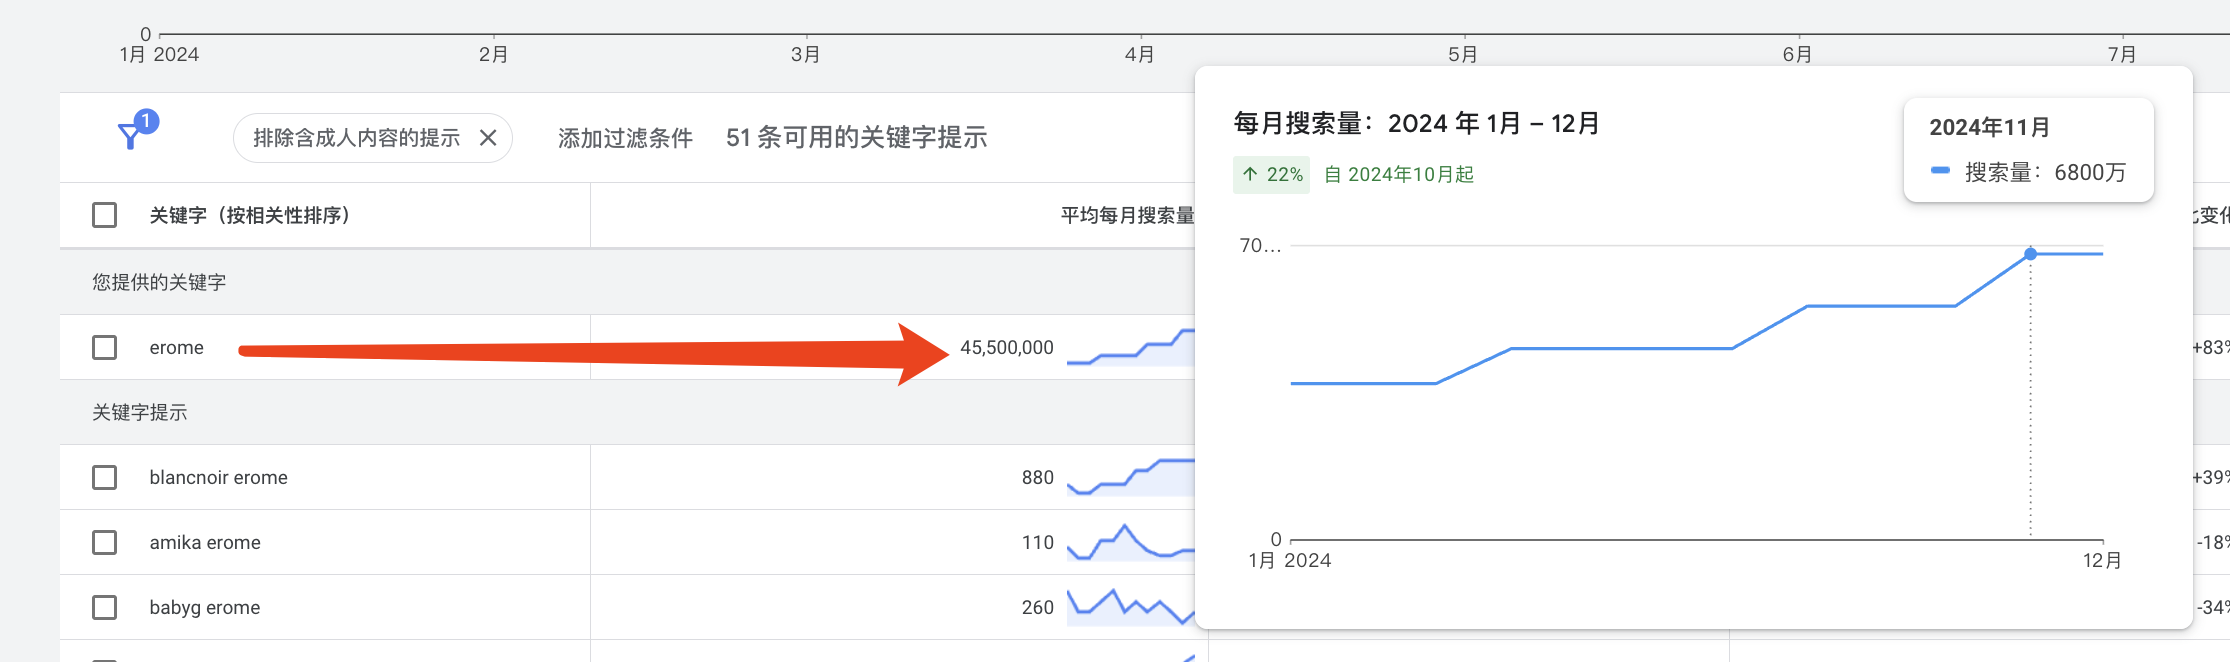Click the 5月 label on the top chart axis
2230x662 pixels.
pyautogui.click(x=1462, y=54)
